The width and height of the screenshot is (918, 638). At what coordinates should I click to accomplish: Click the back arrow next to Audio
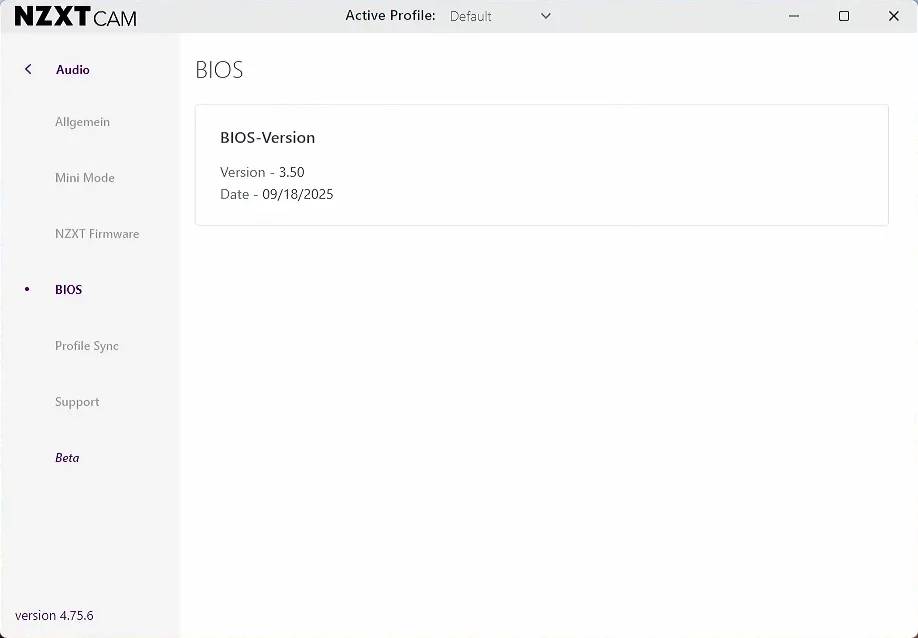28,69
